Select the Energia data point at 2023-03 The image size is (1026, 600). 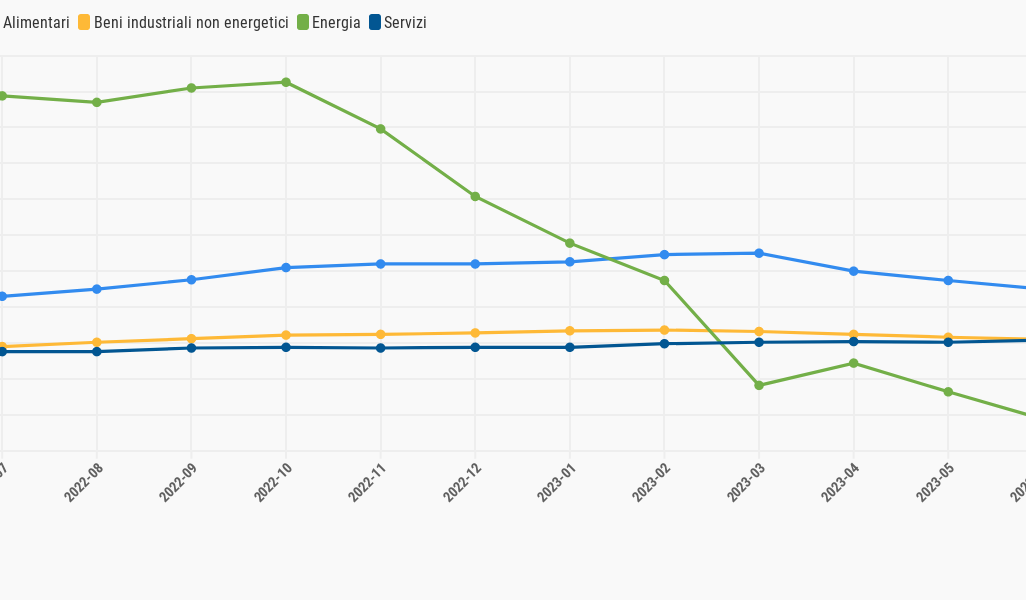coord(759,385)
